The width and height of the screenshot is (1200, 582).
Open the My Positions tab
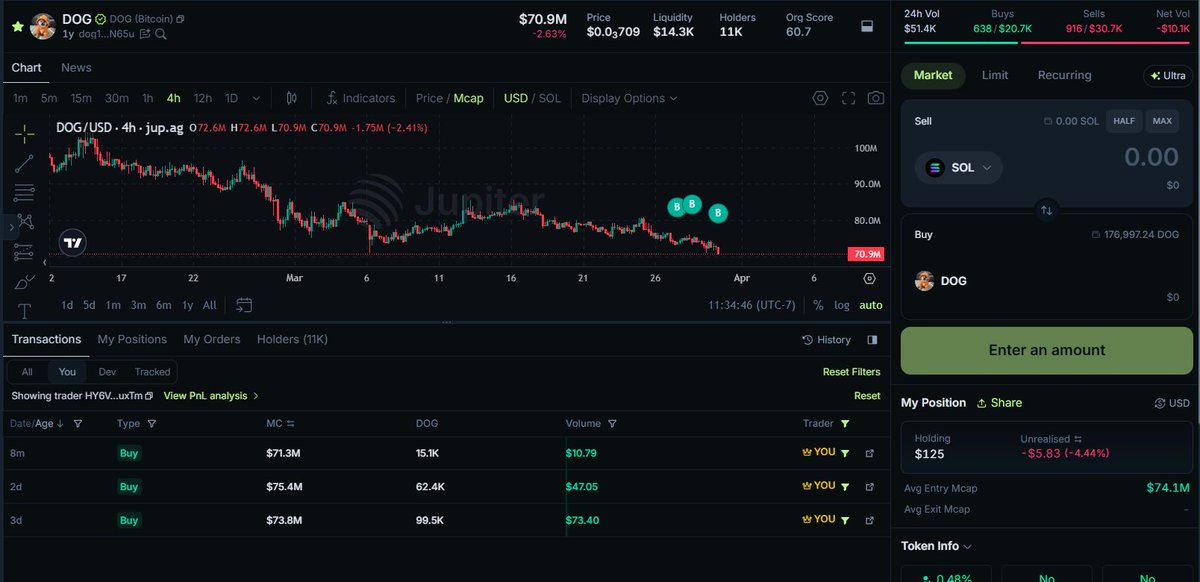point(132,340)
